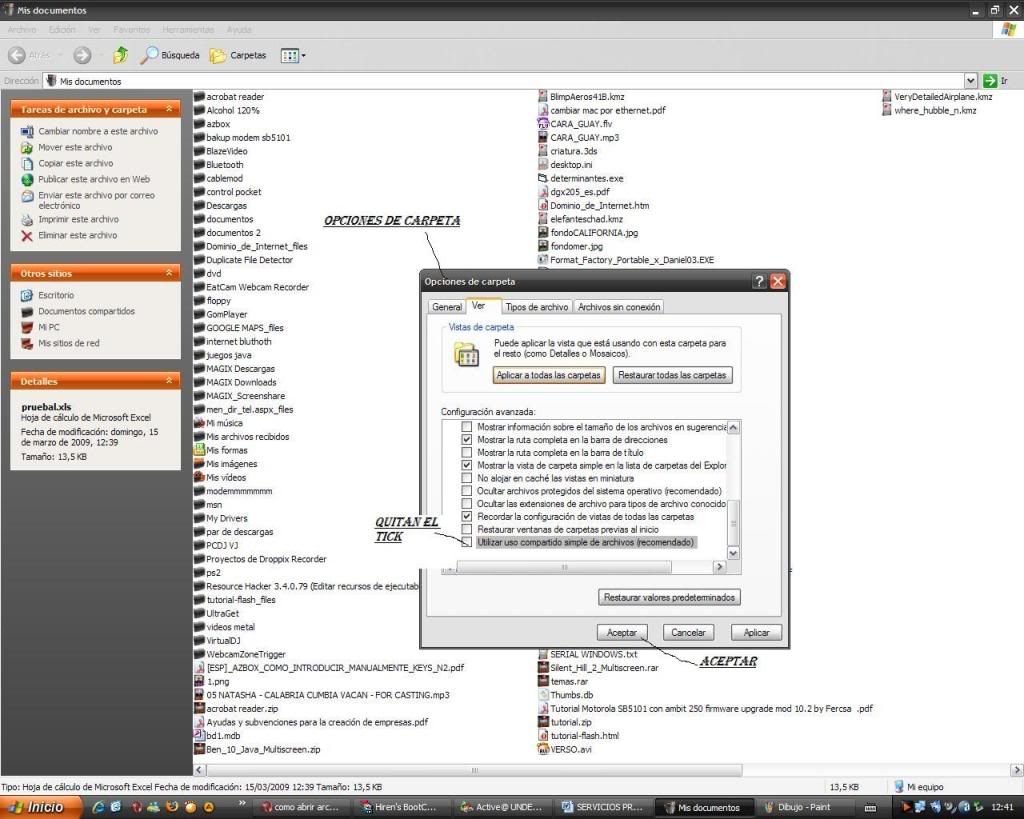
Task: Click advanced list horizontal scroll right arrow
Action: point(720,567)
